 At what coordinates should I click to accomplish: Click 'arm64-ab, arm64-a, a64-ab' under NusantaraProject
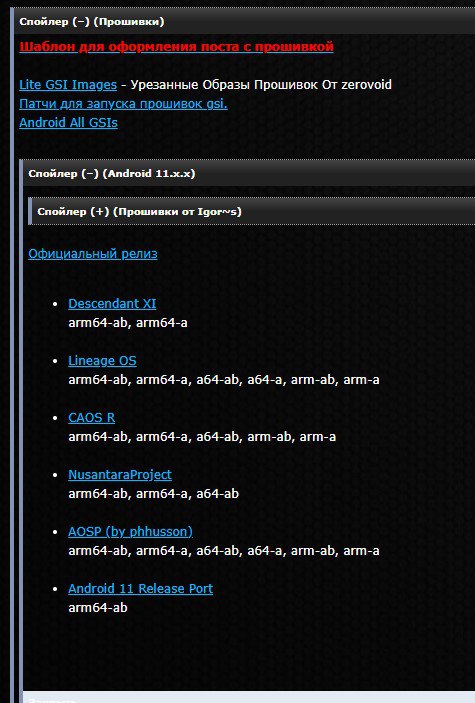pyautogui.click(x=153, y=494)
